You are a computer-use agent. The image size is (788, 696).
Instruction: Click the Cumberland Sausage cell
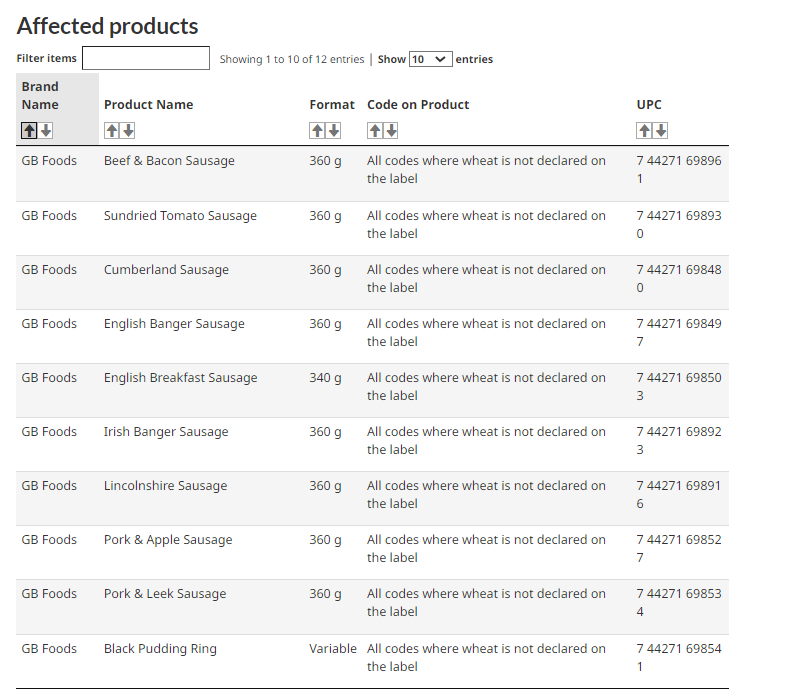[x=166, y=270]
